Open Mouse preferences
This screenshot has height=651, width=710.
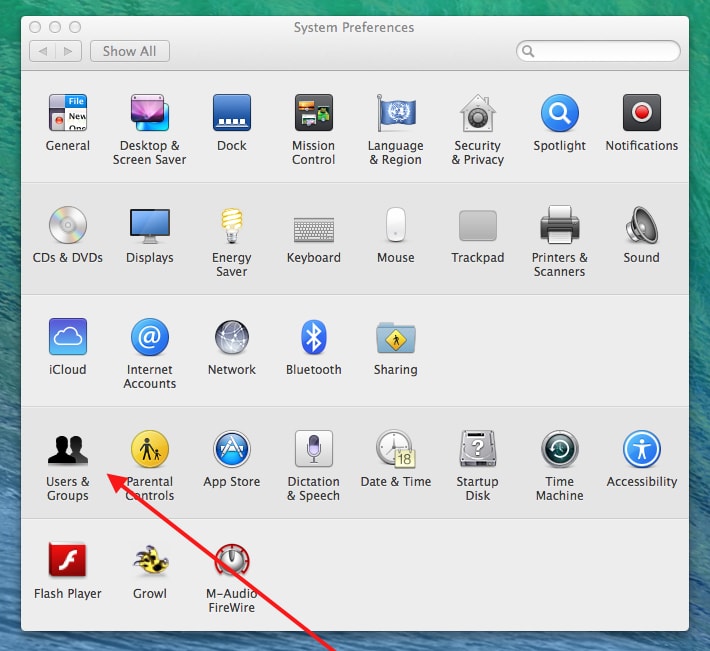(x=396, y=225)
